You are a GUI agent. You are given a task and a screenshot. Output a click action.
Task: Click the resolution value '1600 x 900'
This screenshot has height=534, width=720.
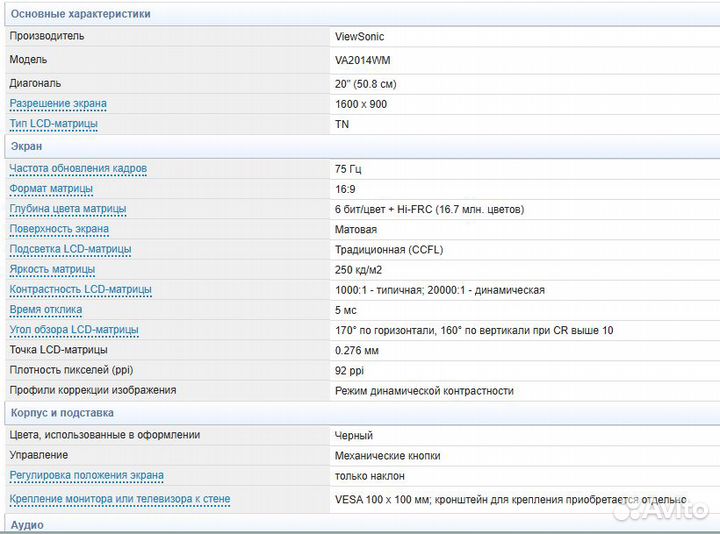coord(361,104)
